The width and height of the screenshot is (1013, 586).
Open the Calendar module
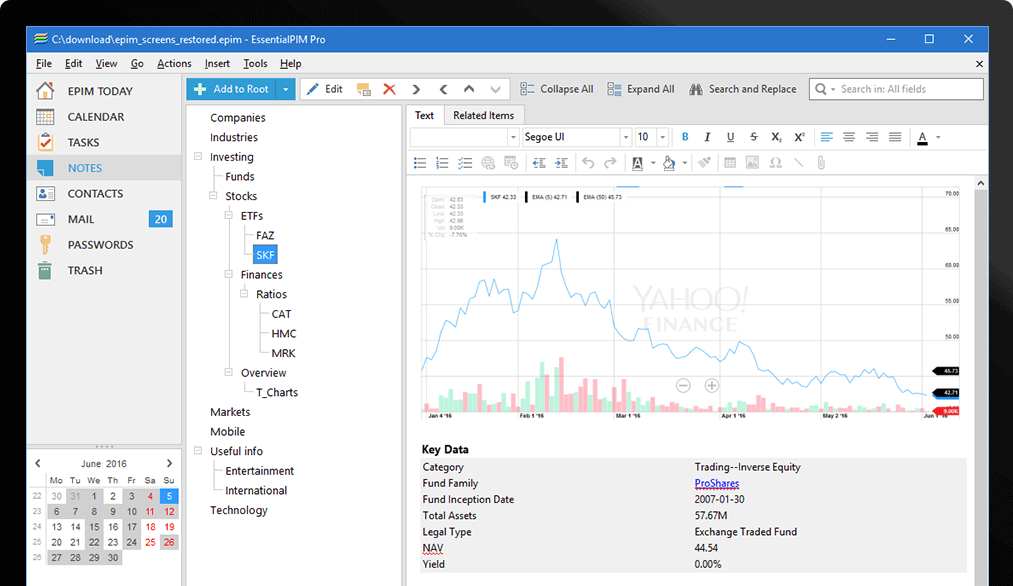click(x=95, y=117)
